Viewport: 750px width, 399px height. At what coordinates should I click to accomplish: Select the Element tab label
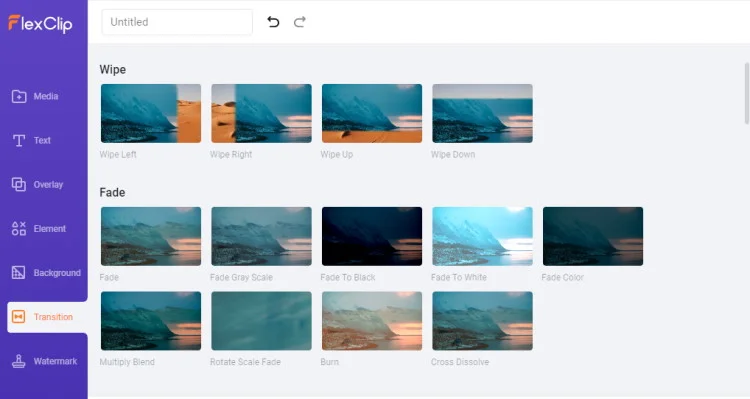click(x=50, y=229)
